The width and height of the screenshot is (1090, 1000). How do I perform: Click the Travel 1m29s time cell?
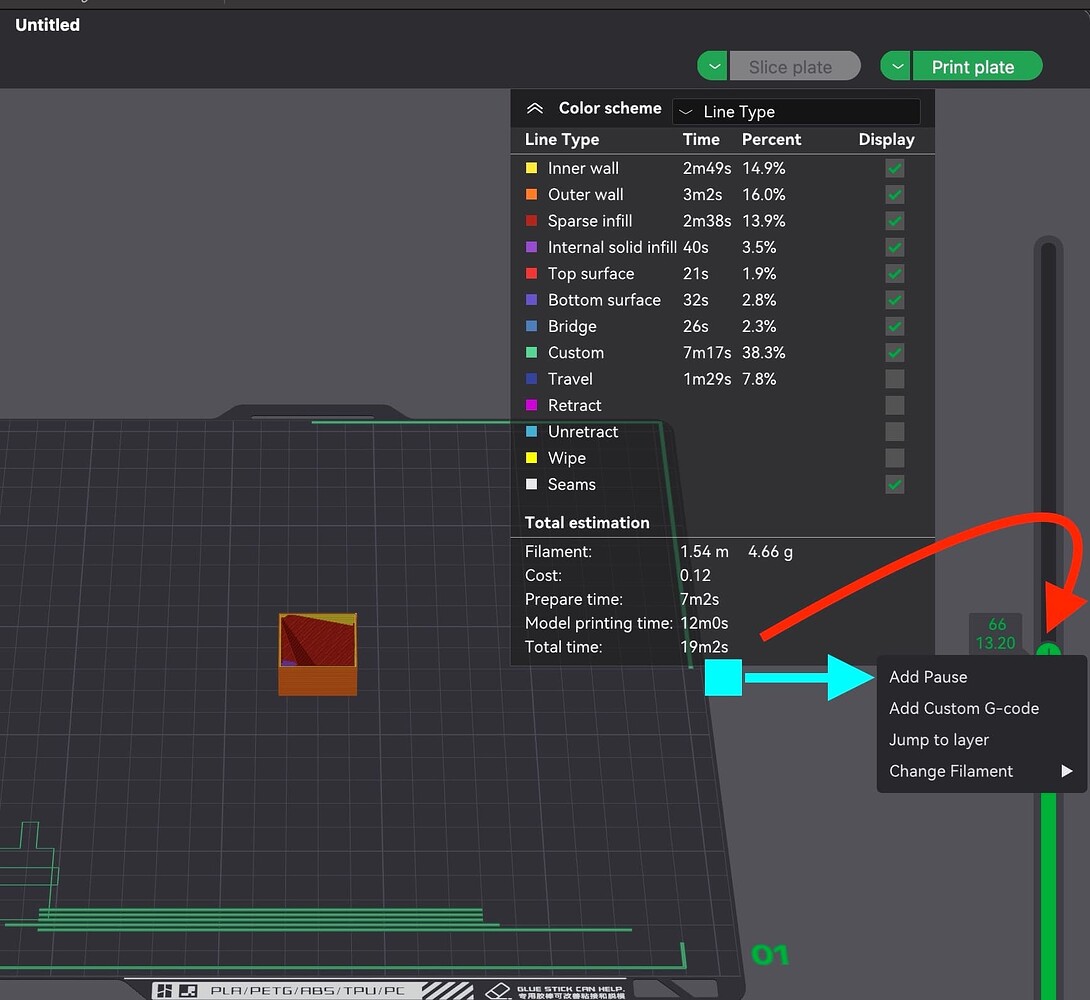point(707,379)
